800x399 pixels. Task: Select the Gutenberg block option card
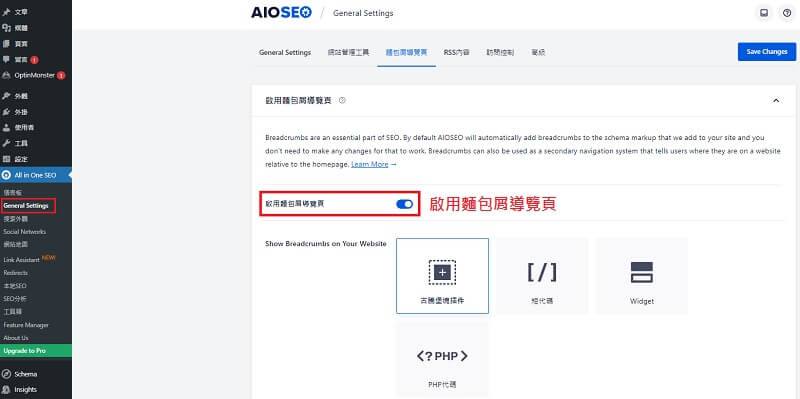pos(442,276)
